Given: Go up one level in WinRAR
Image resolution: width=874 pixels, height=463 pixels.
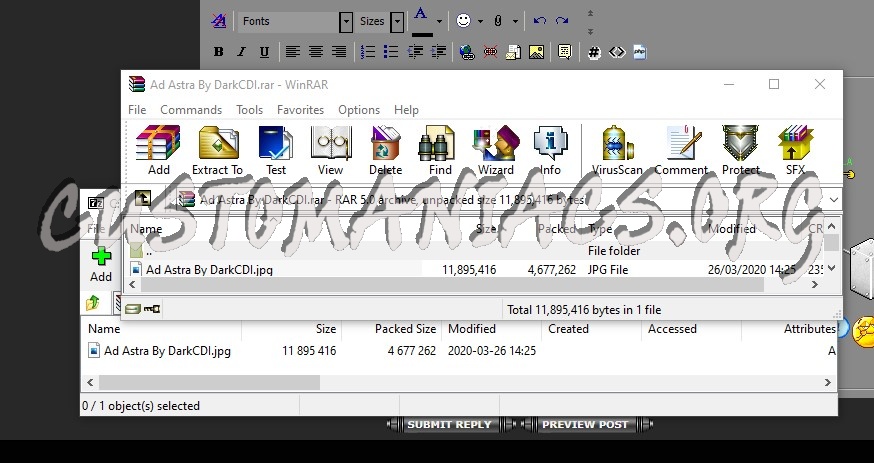Looking at the screenshot, I should click(143, 198).
